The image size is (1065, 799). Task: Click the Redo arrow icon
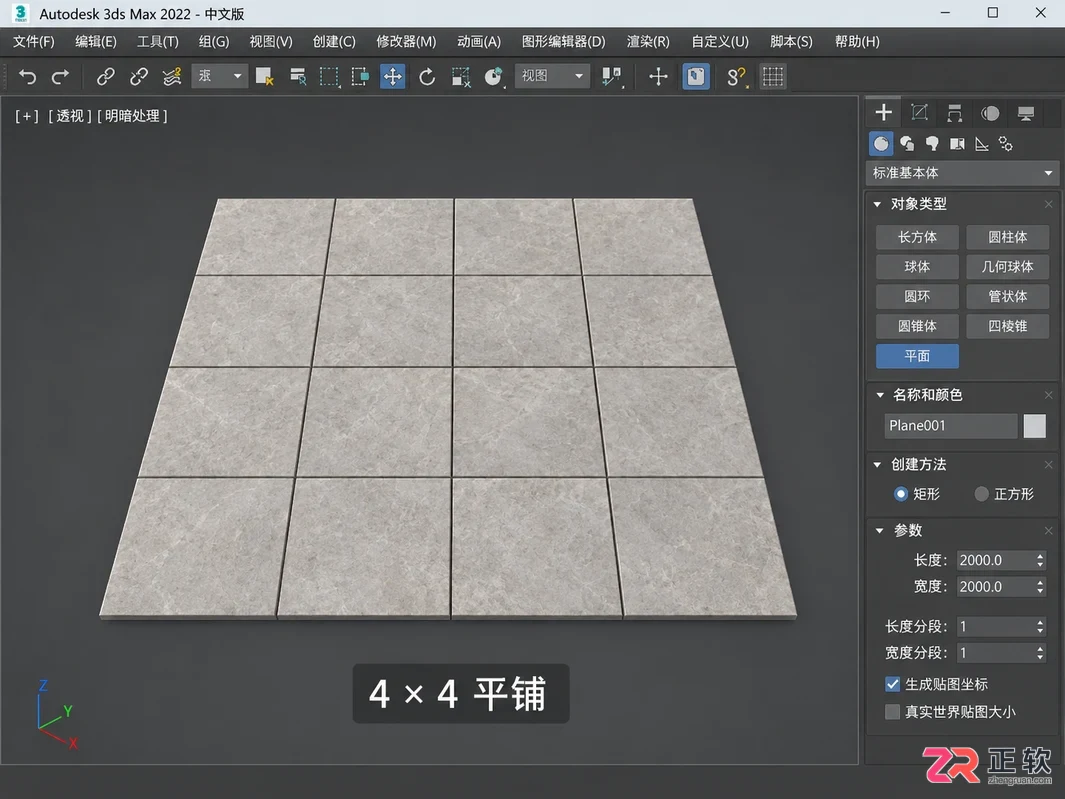(60, 77)
